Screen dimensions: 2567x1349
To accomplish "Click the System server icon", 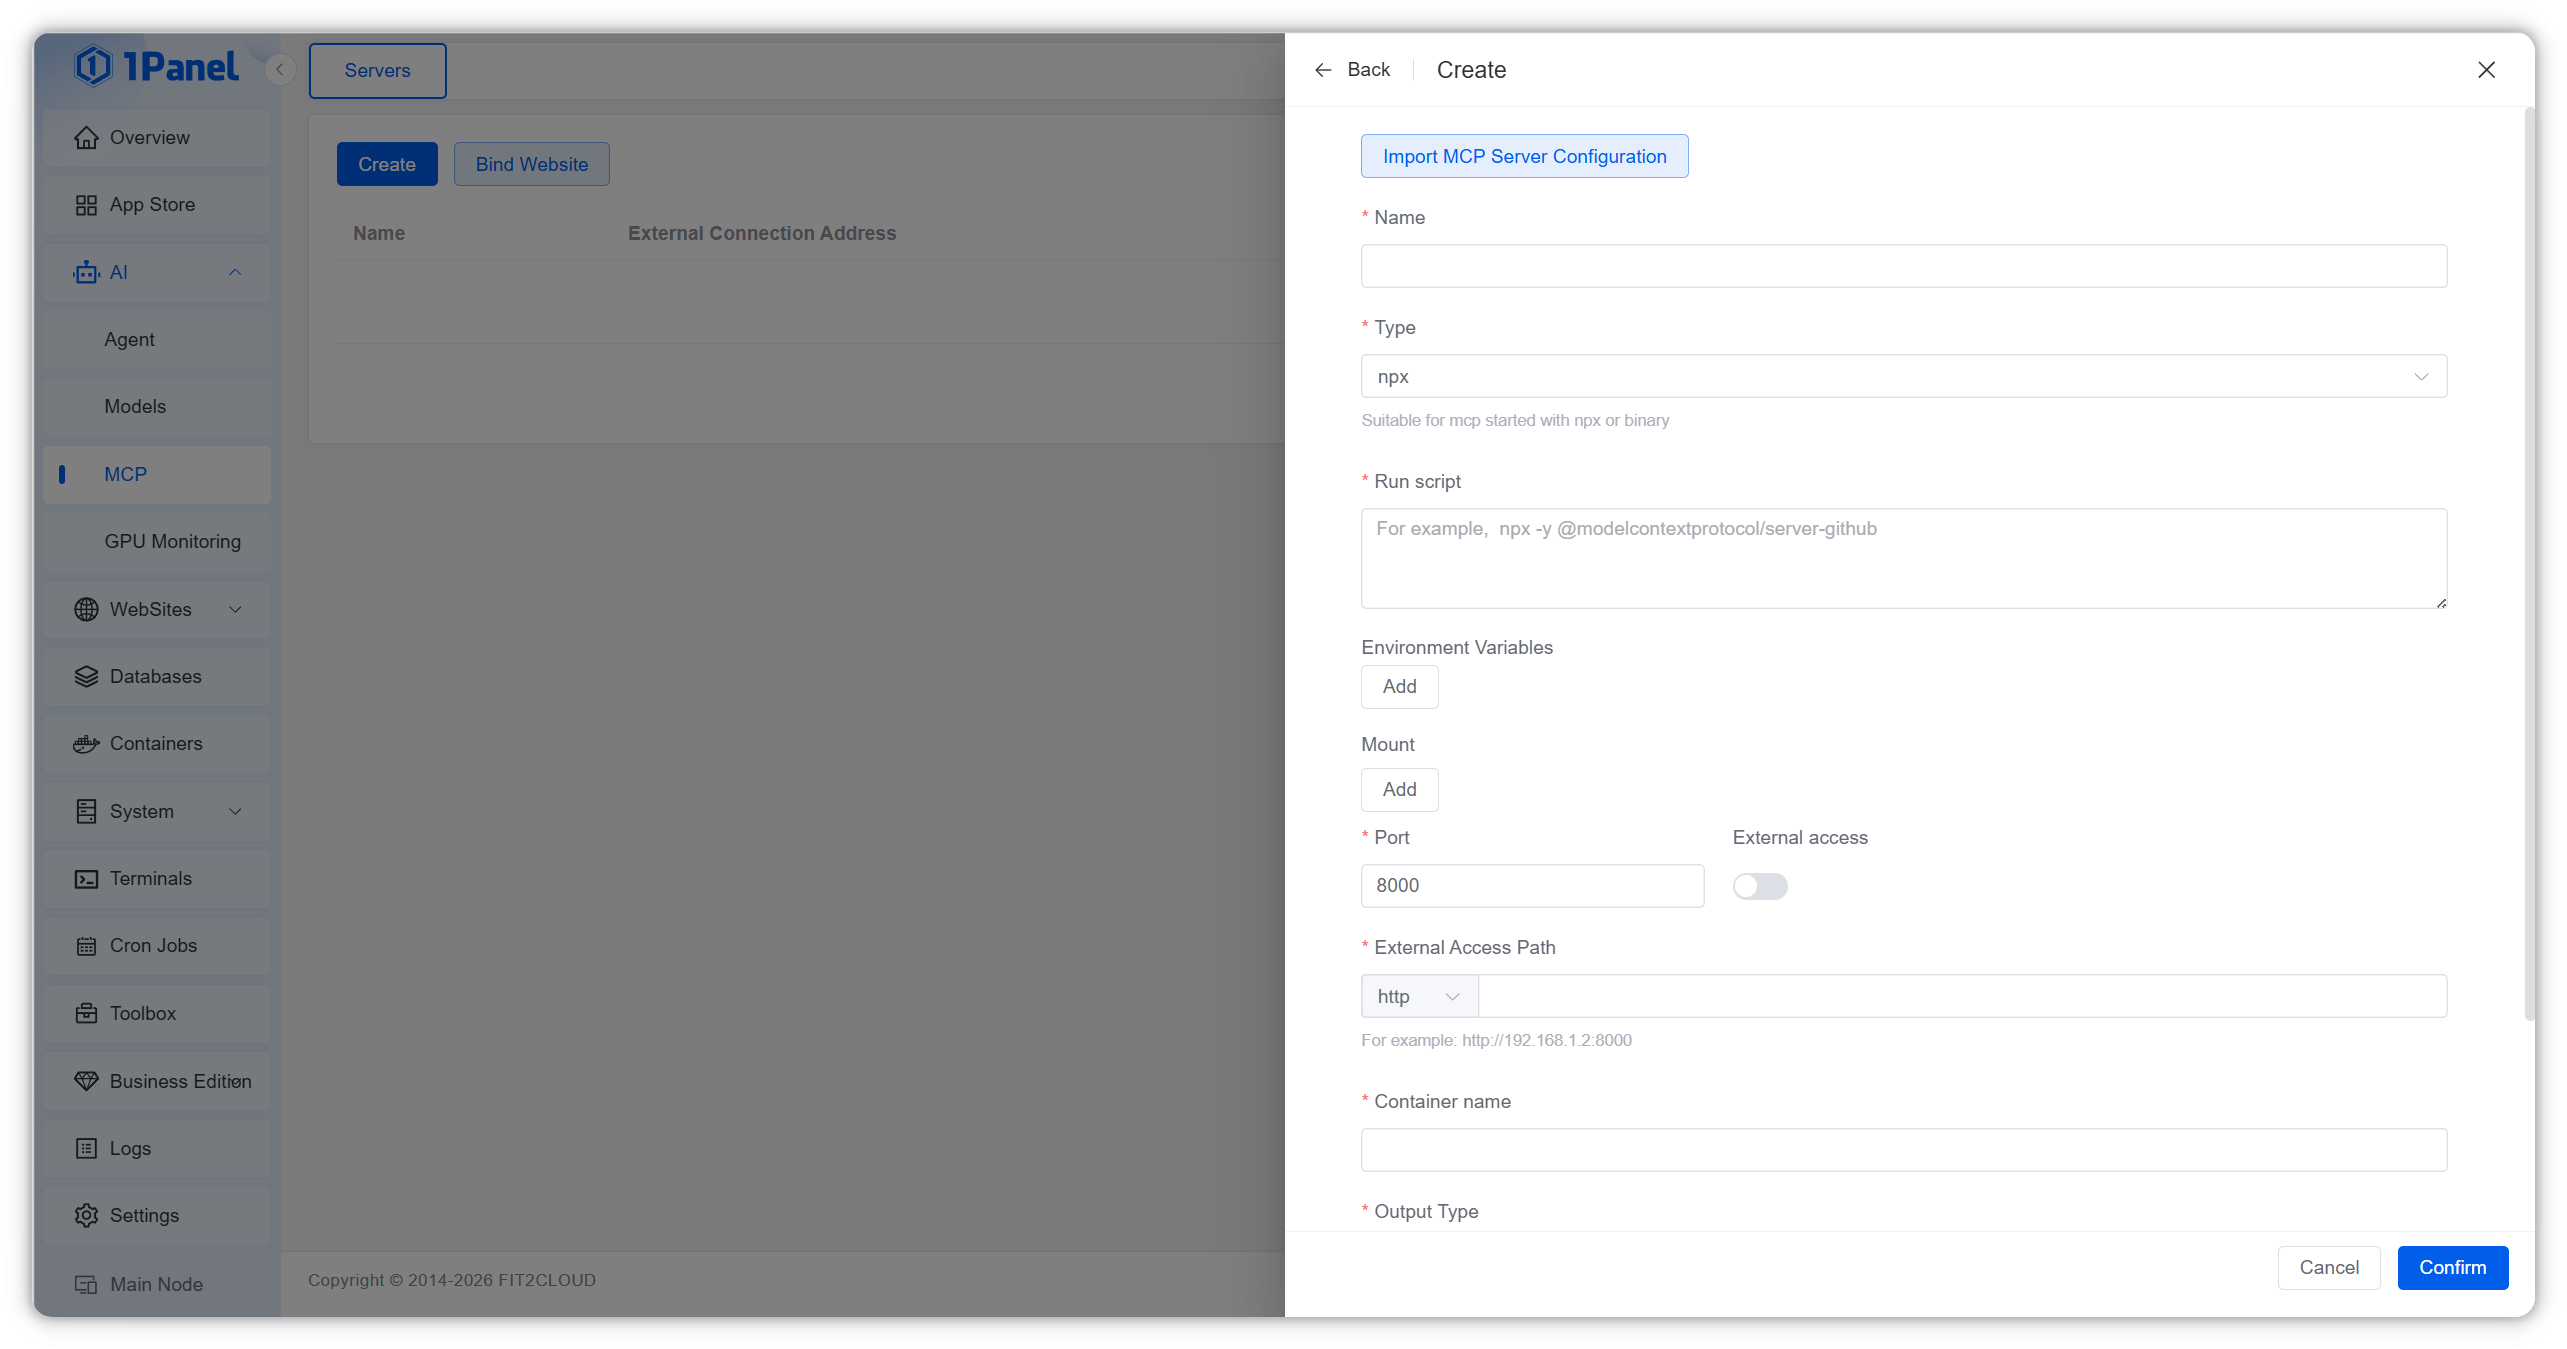I will point(86,811).
